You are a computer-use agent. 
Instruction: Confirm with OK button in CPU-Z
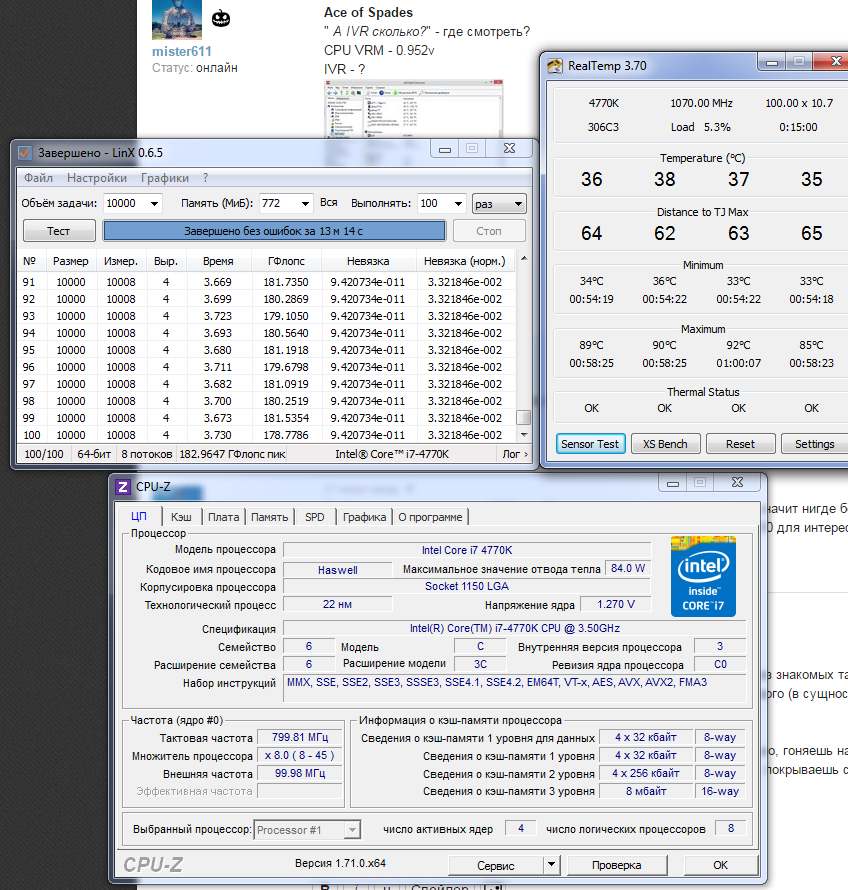point(721,866)
